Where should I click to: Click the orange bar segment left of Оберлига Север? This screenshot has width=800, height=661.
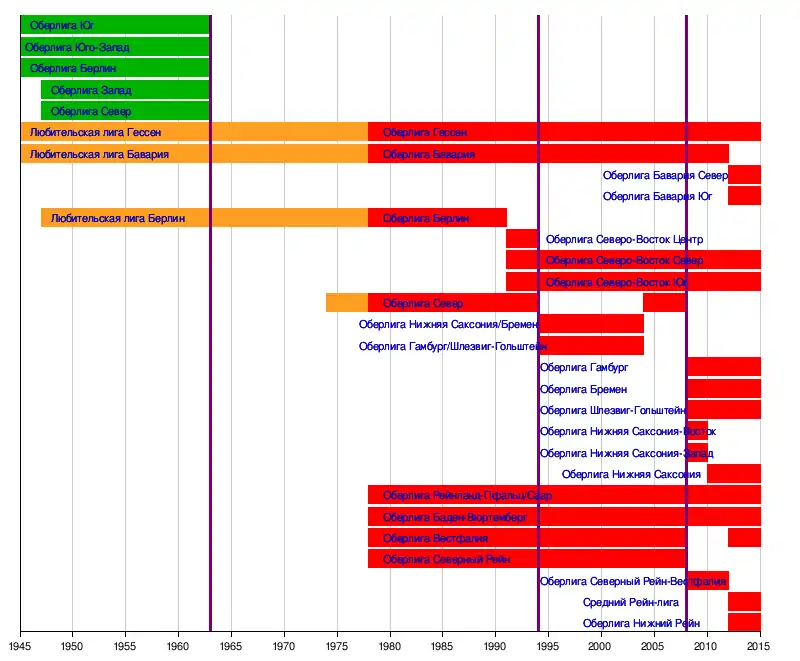coord(346,303)
